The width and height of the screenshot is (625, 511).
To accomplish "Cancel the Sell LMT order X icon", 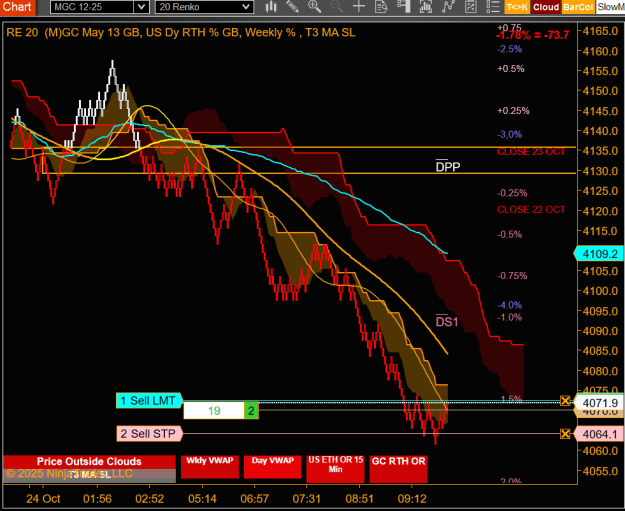I will click(565, 401).
